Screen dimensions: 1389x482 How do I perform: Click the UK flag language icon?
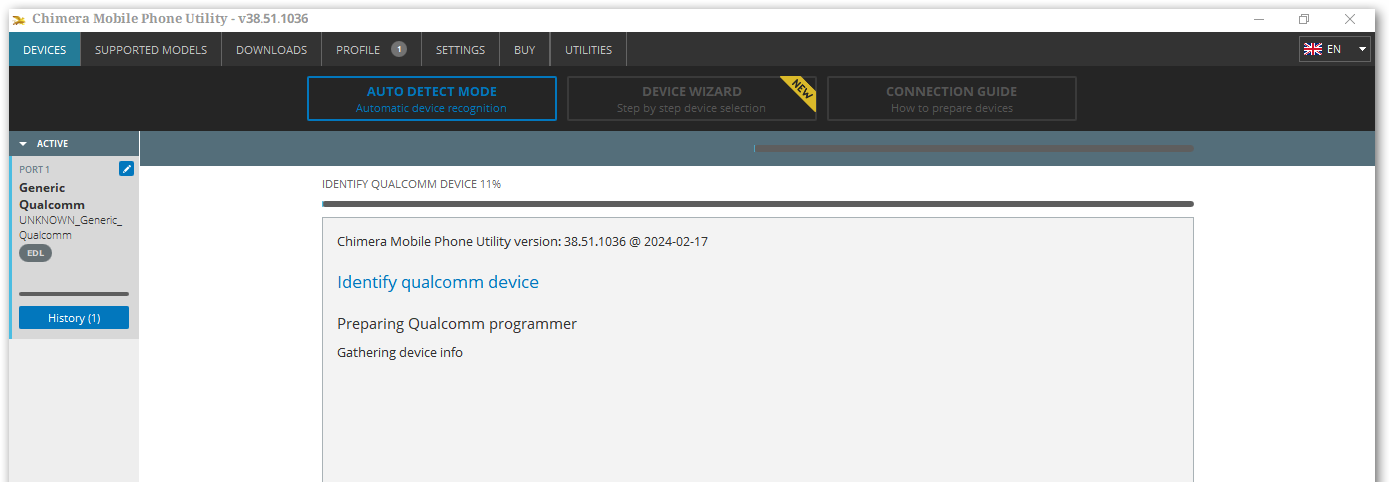tap(1313, 49)
